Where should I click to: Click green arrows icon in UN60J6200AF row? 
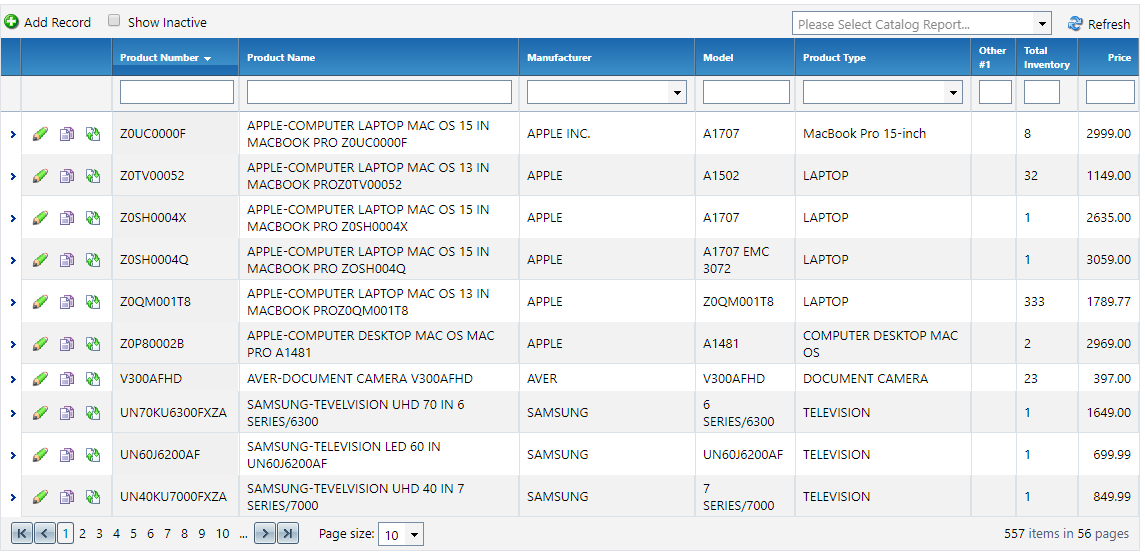(x=92, y=455)
